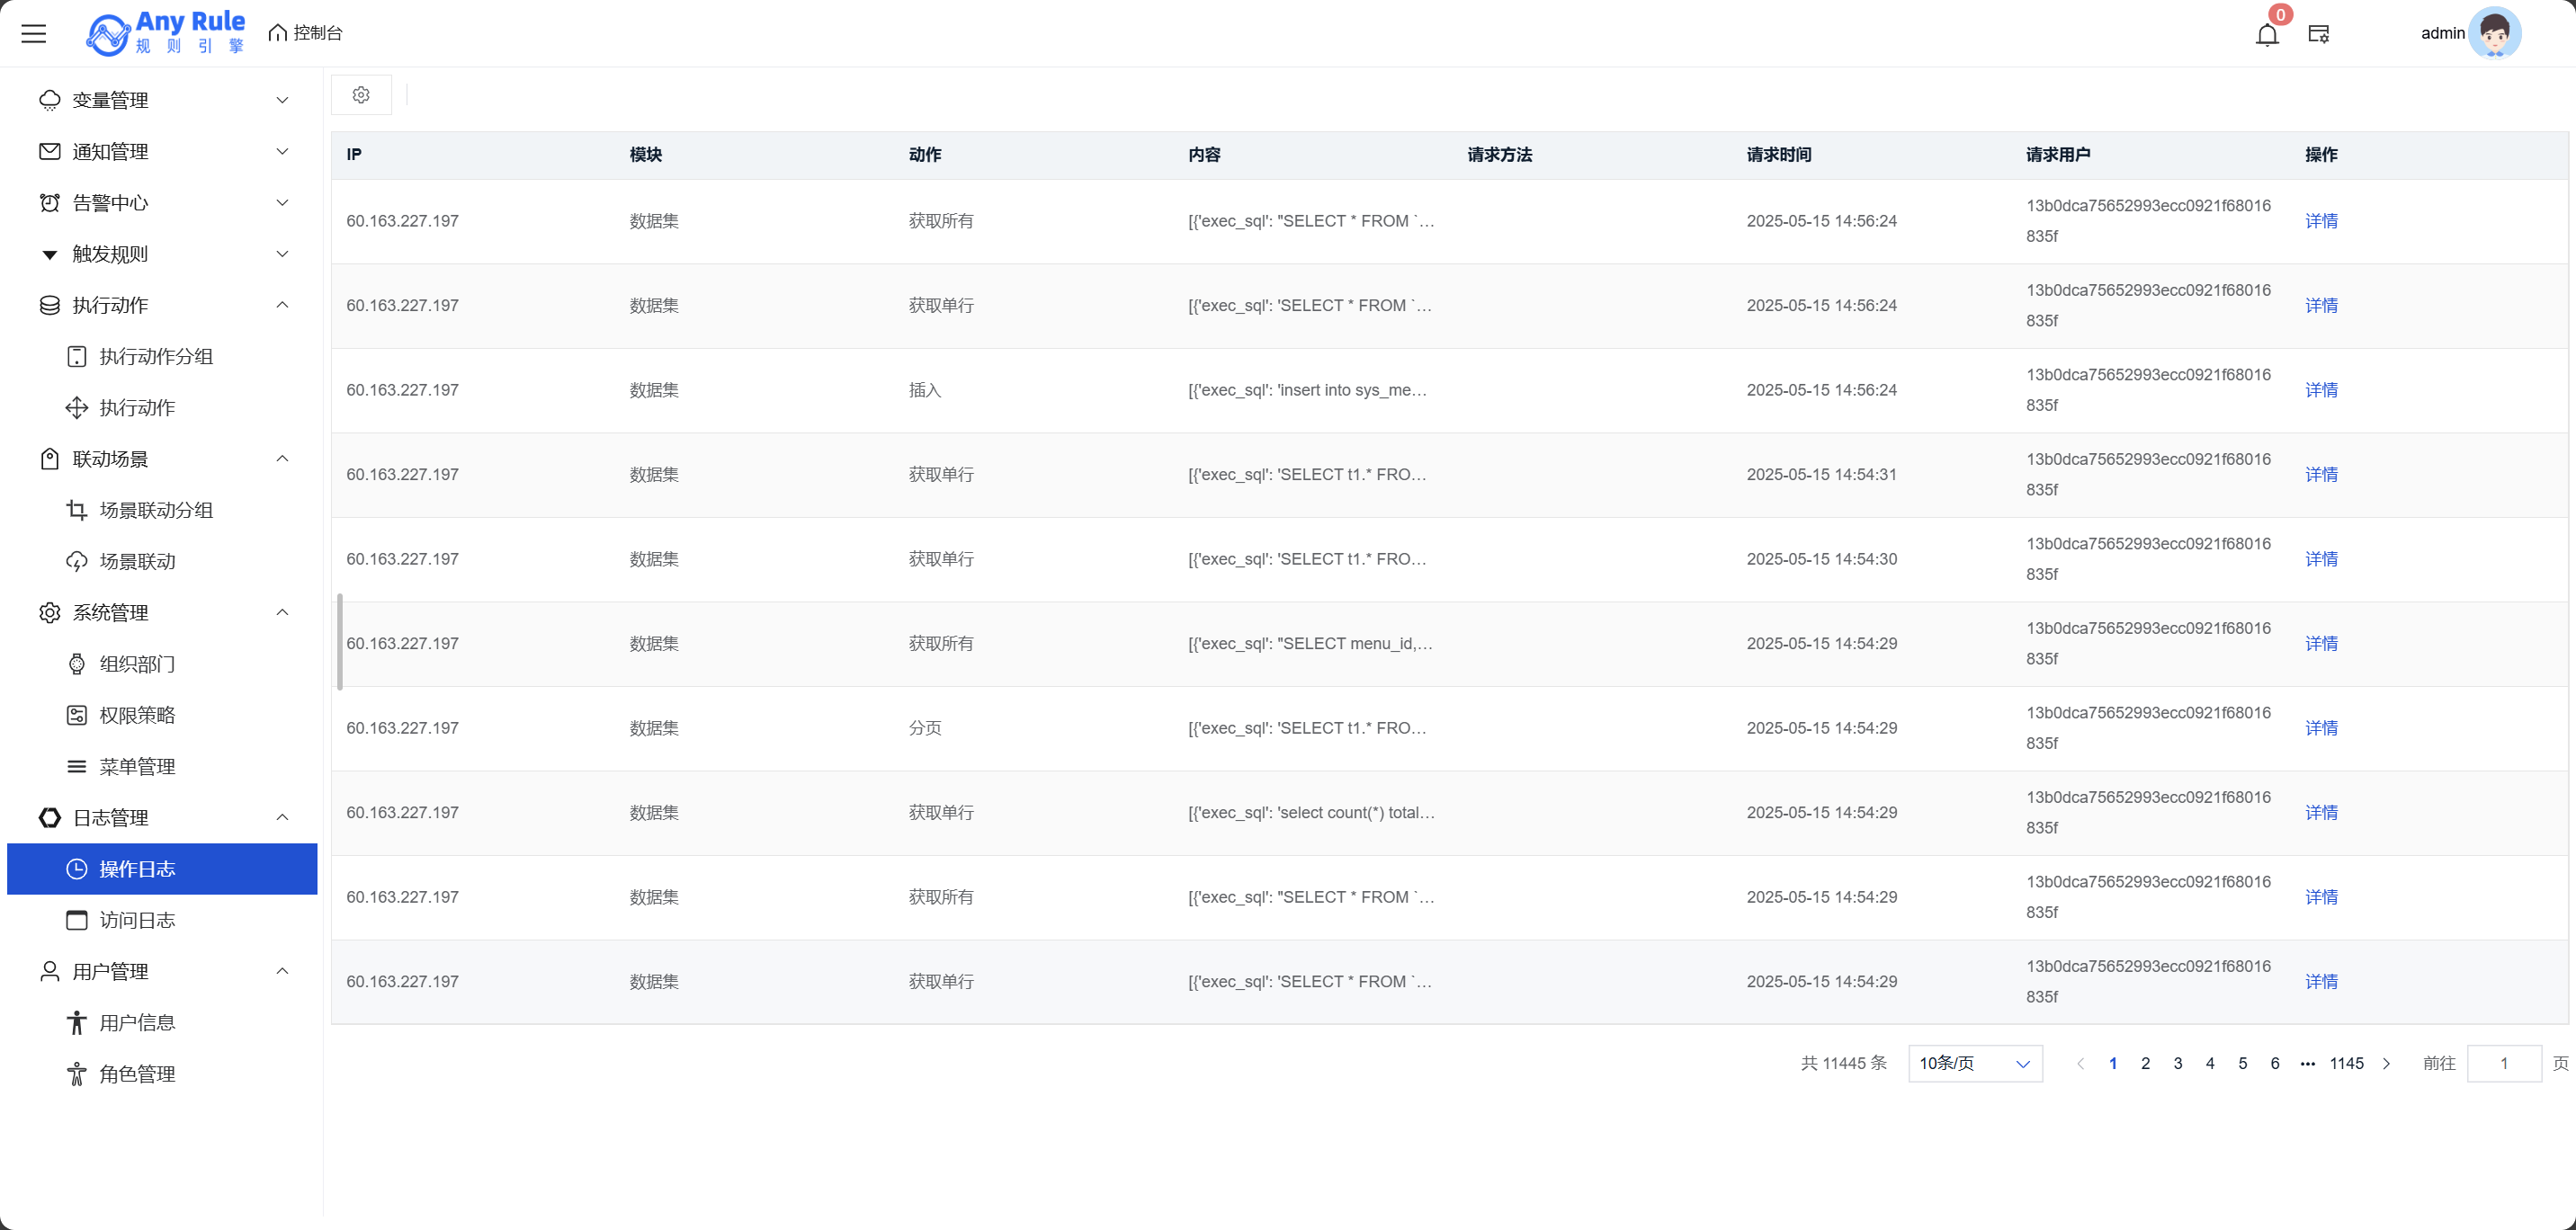Open 详情 for the 插入 action row
The image size is (2576, 1230).
pyautogui.click(x=2321, y=390)
